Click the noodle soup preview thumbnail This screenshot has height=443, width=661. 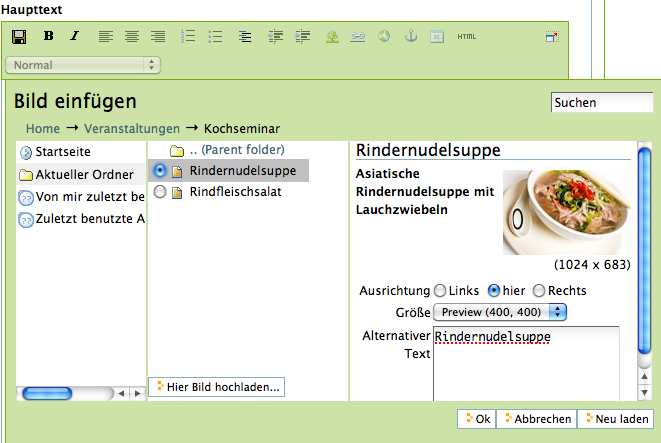click(567, 212)
